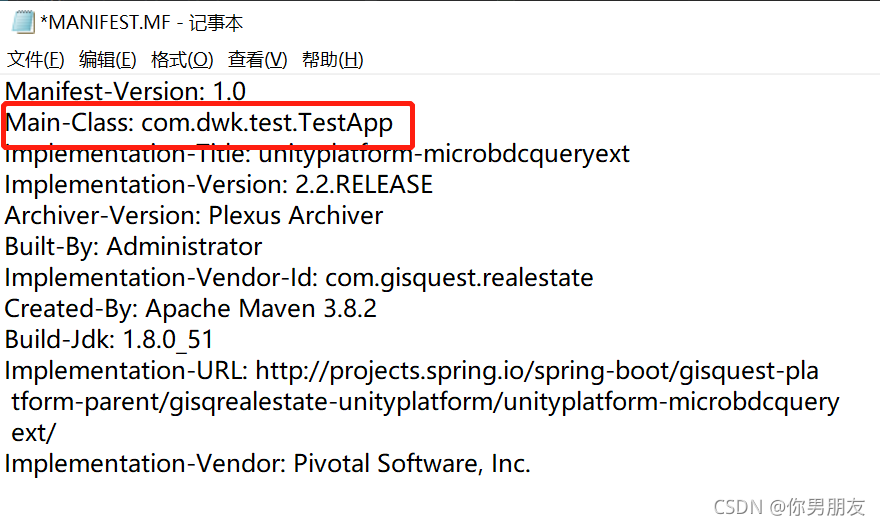The width and height of the screenshot is (880, 525).
Task: Click the Manifest-Version: 1.0 line
Action: click(x=125, y=92)
